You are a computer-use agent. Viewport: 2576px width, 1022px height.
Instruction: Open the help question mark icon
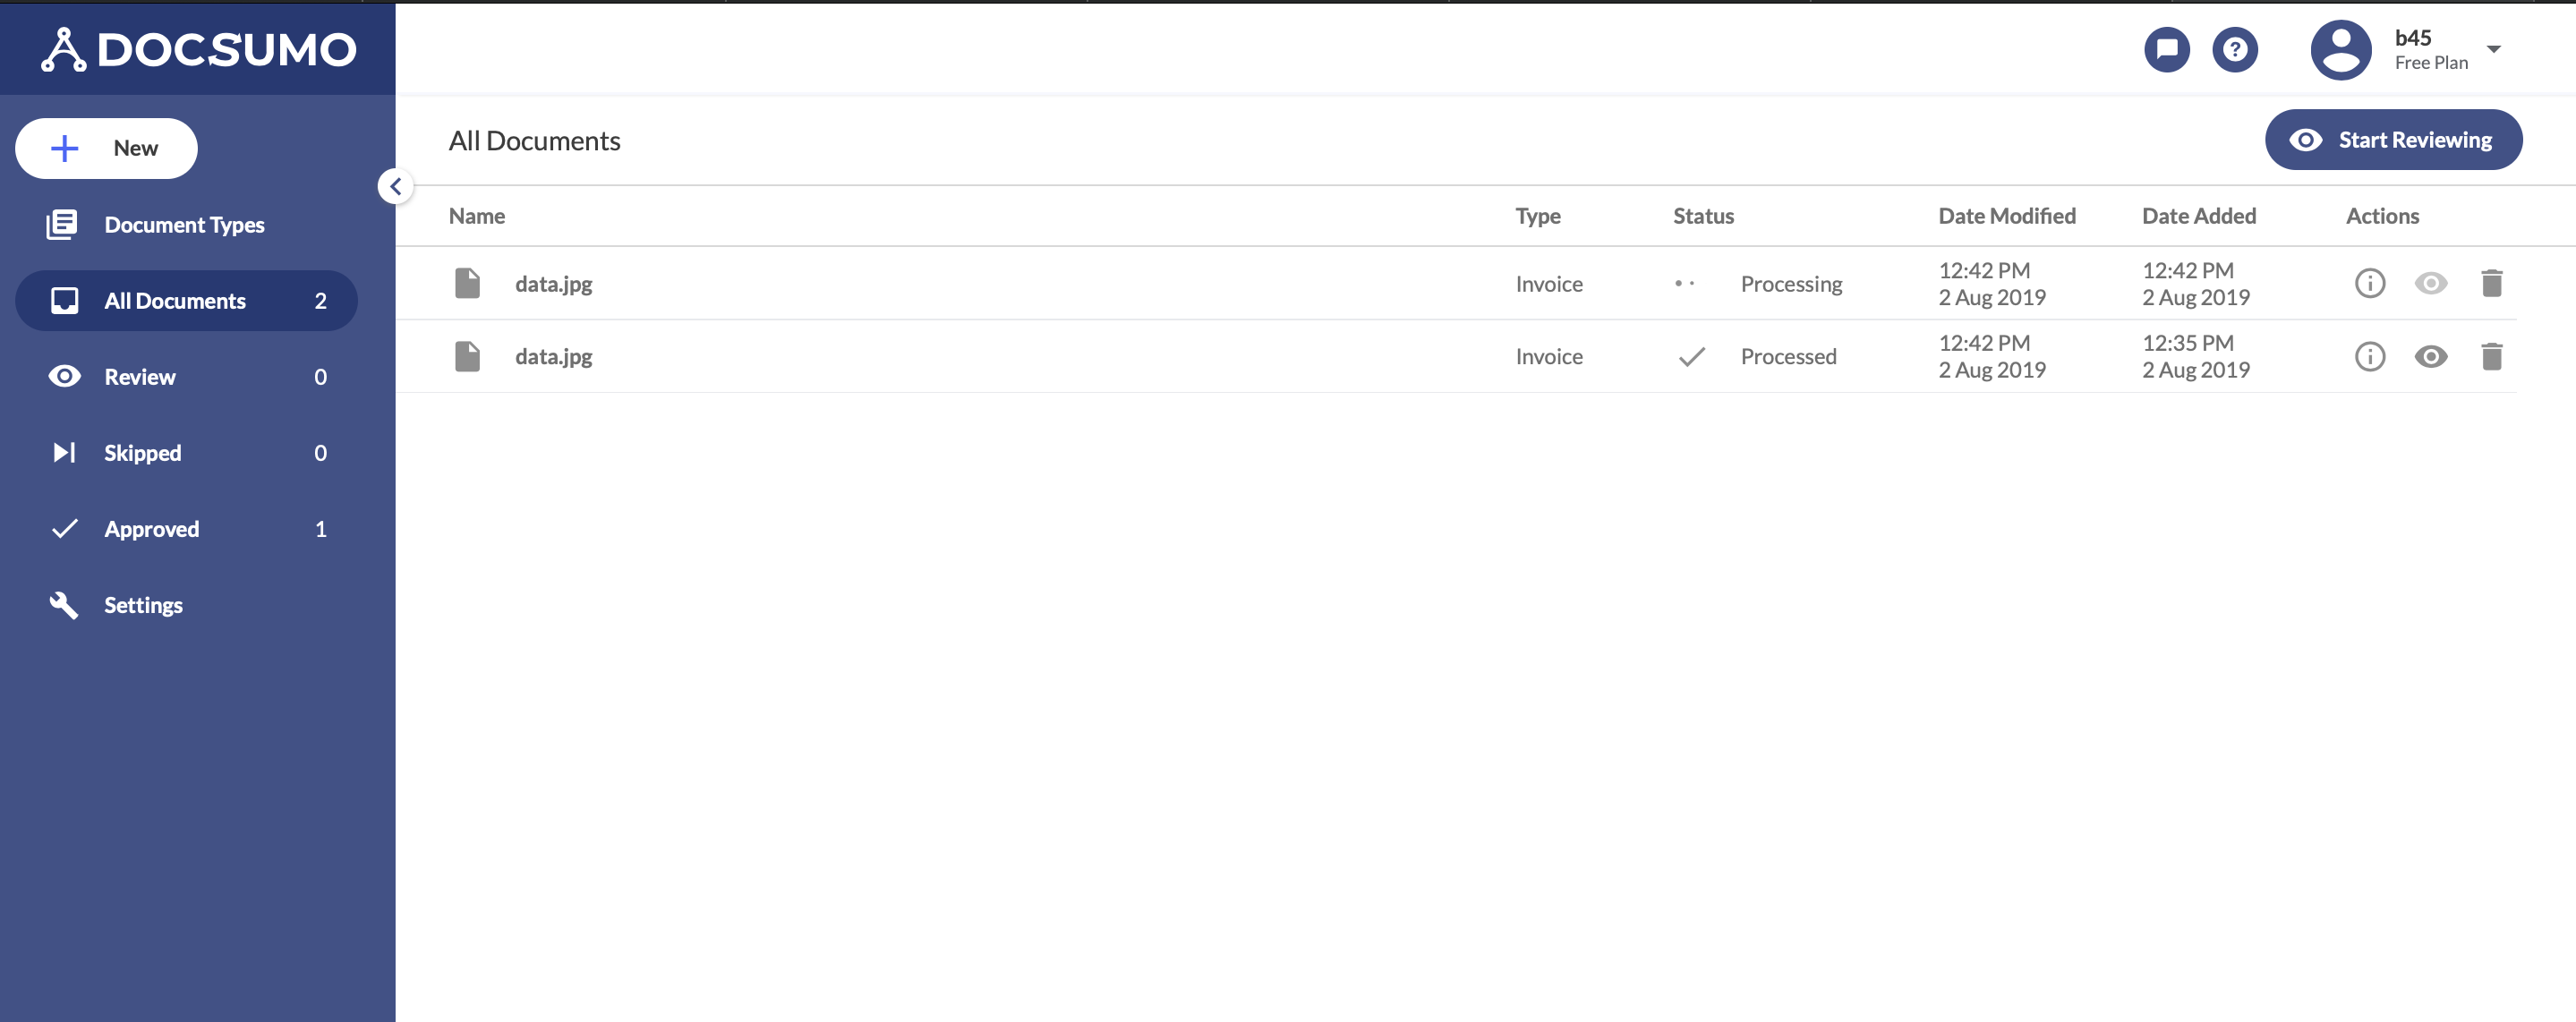point(2234,49)
